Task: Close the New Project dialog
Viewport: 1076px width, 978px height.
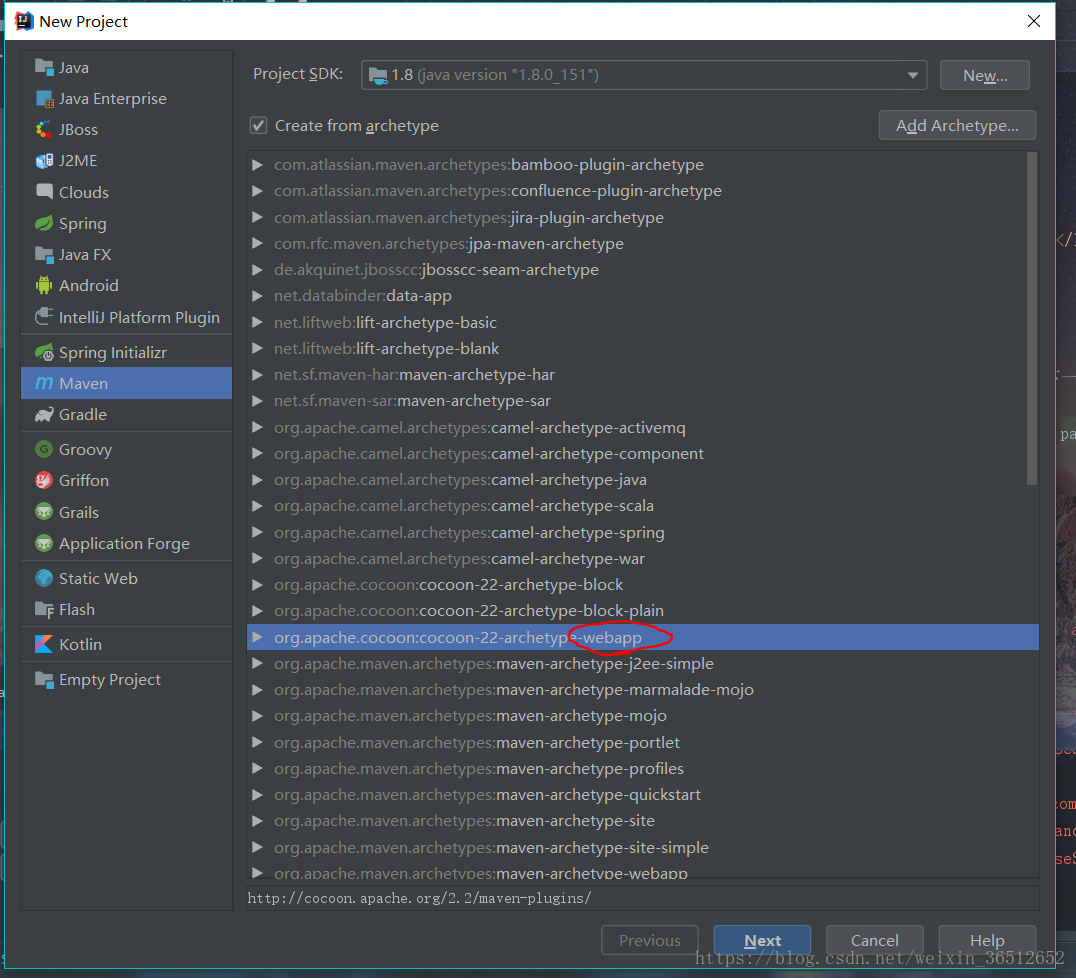Action: click(1034, 21)
